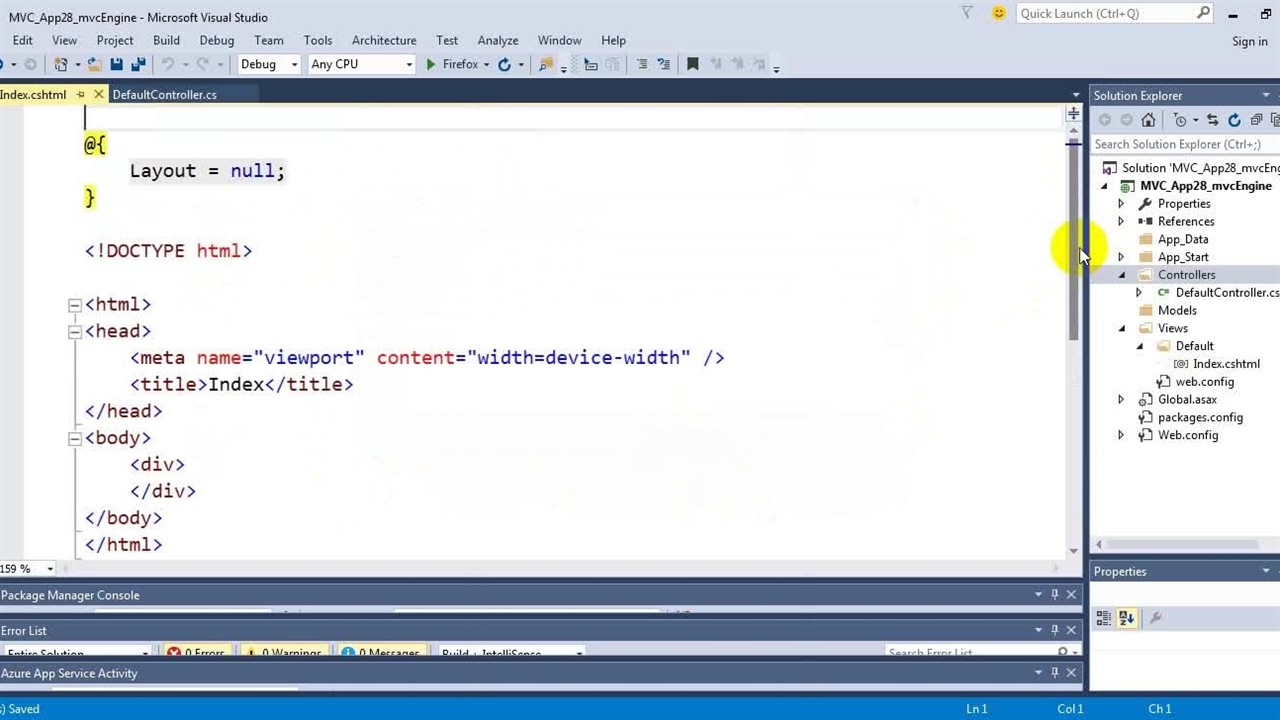This screenshot has height=720, width=1280.
Task: Toggle alphabetical sort in Properties panel
Action: click(1127, 618)
